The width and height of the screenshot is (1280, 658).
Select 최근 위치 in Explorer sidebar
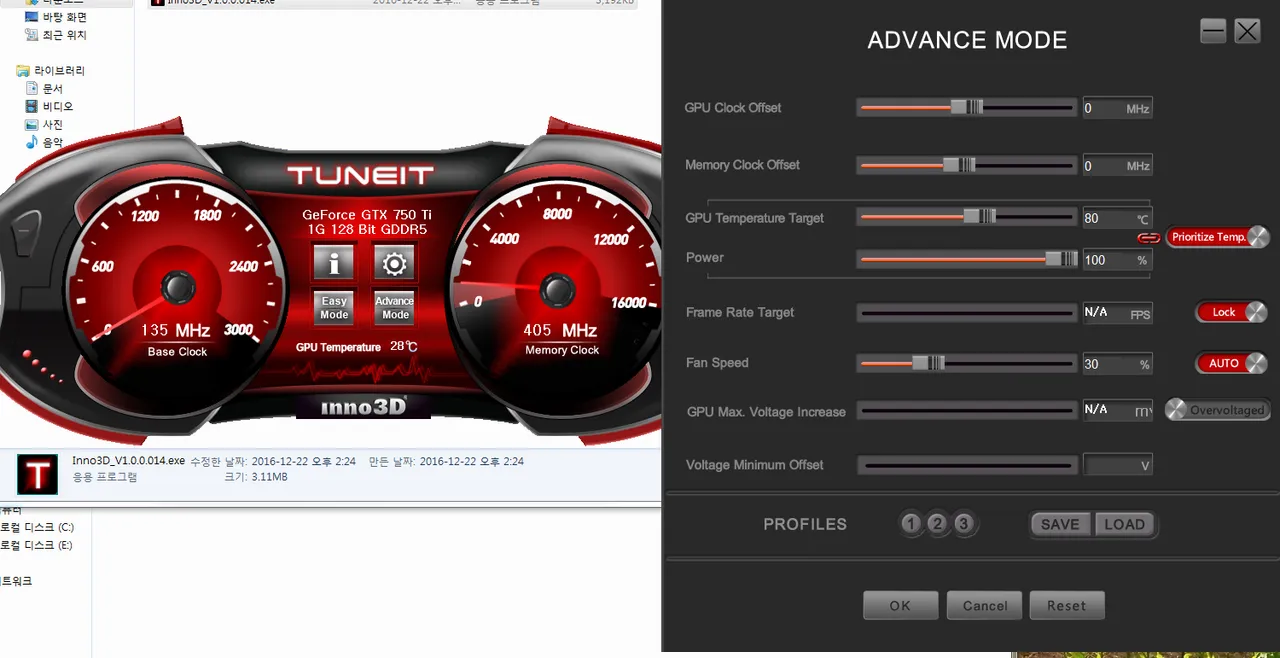click(x=56, y=35)
